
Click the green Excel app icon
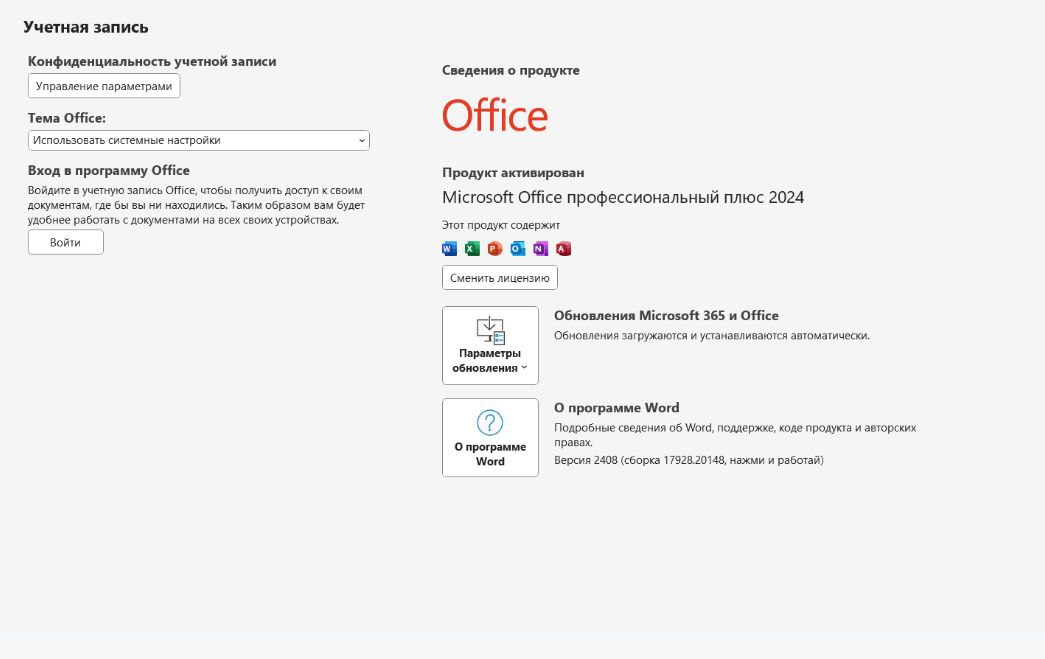point(472,248)
